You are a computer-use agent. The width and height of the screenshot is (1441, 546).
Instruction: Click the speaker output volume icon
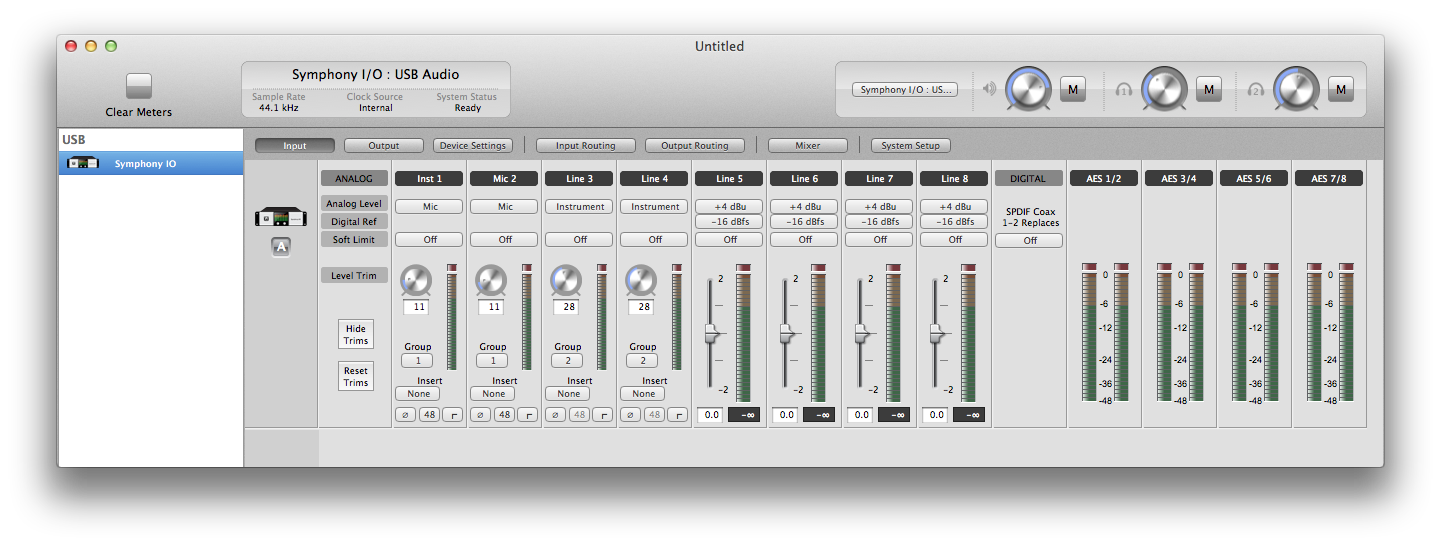click(x=990, y=89)
